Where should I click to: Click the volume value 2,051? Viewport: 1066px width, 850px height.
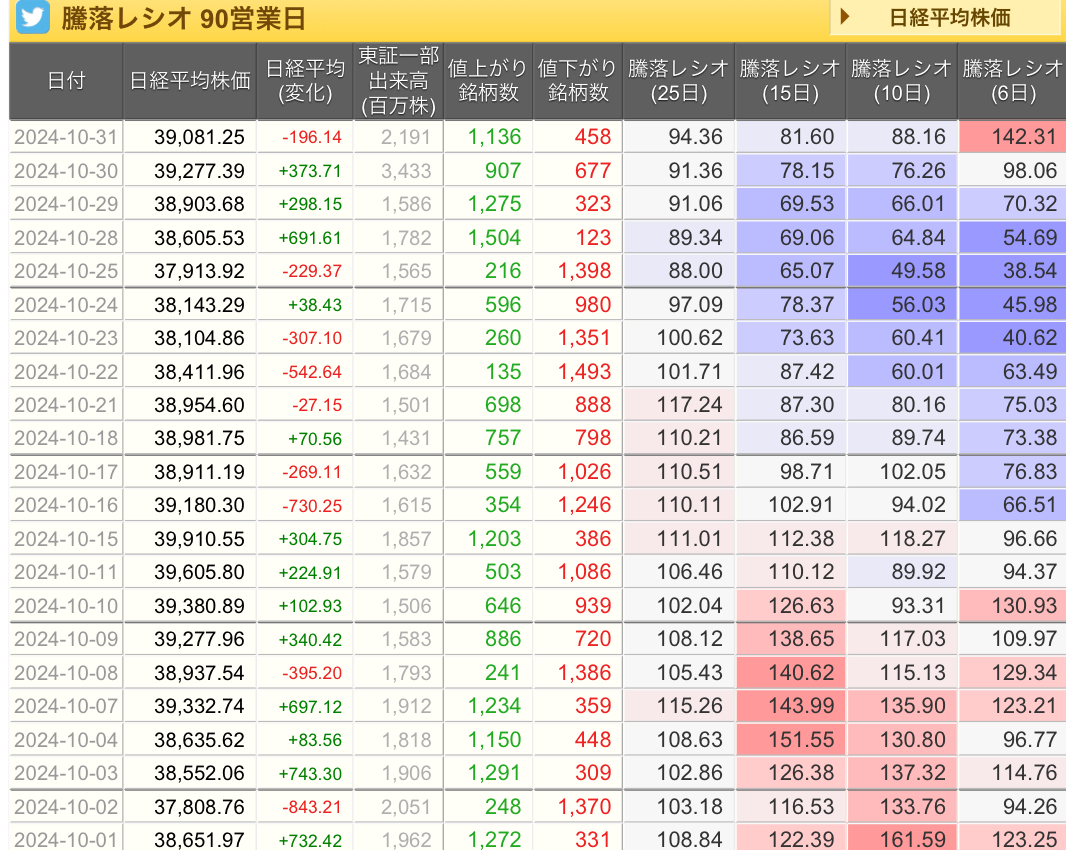(x=406, y=807)
